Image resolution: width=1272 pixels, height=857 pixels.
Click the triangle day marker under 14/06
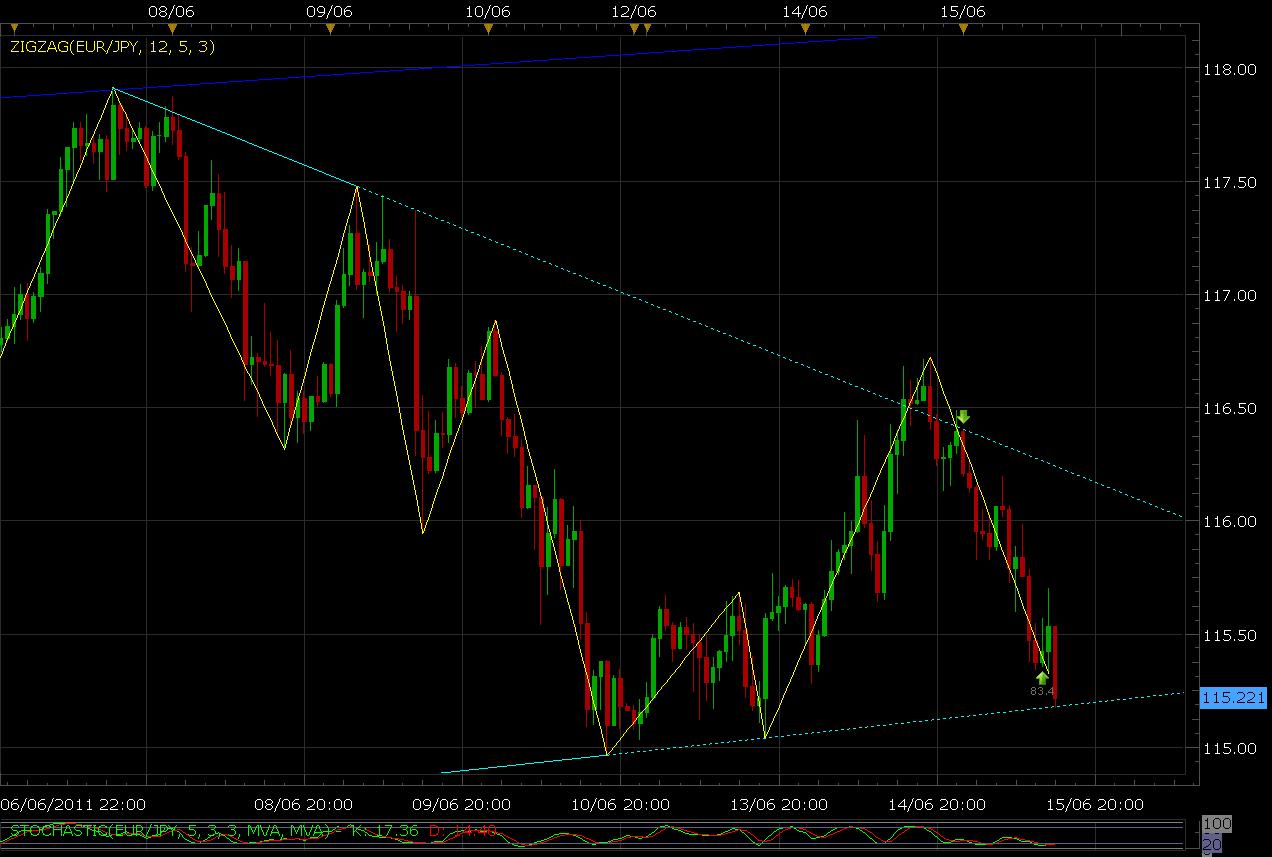805,28
